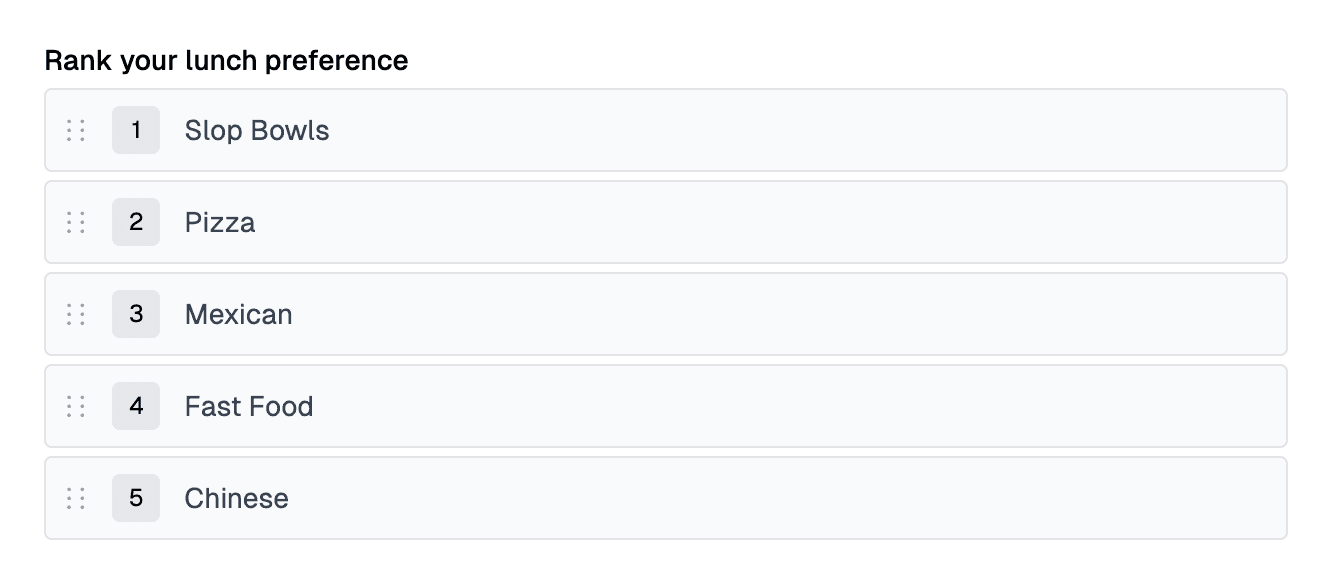Click the Fast Food label text

pyautogui.click(x=248, y=406)
